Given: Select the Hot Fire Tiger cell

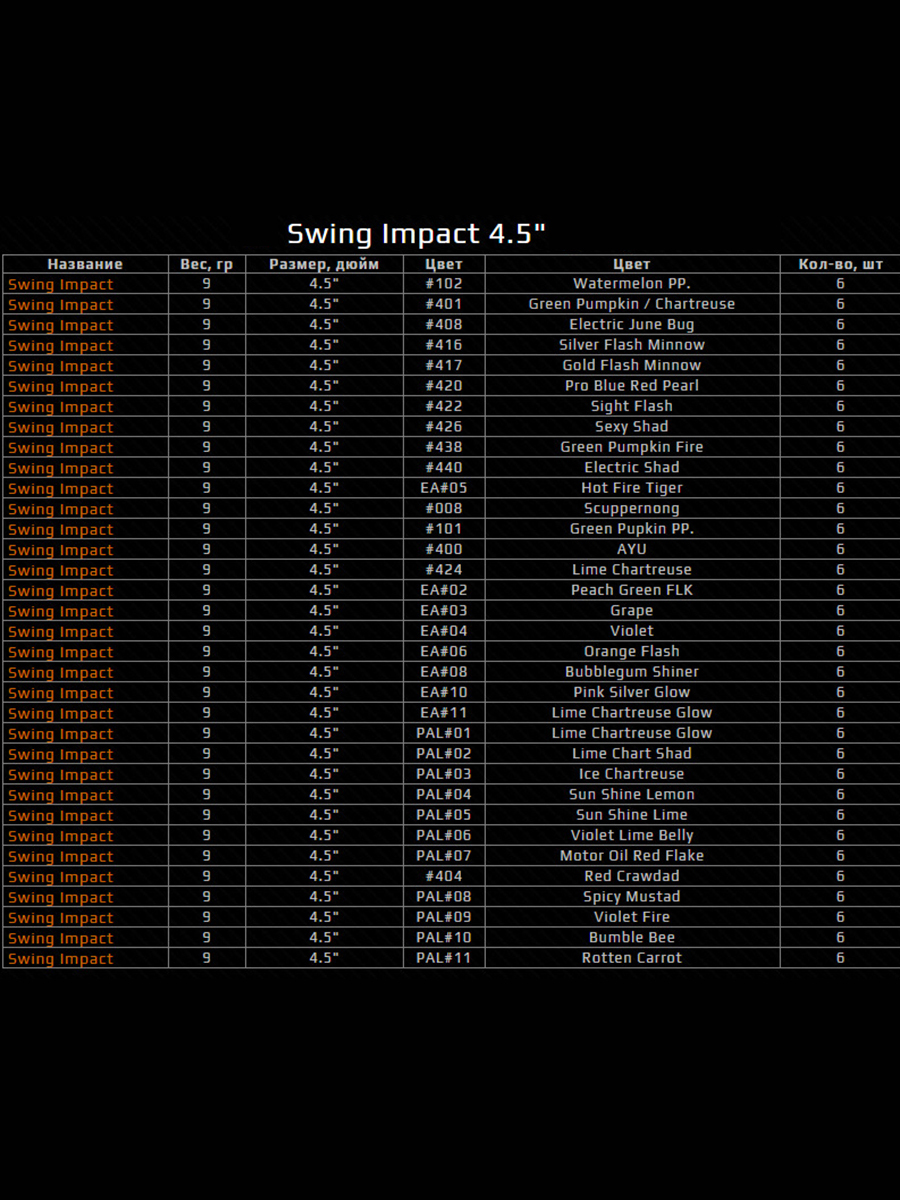Looking at the screenshot, I should (x=632, y=488).
